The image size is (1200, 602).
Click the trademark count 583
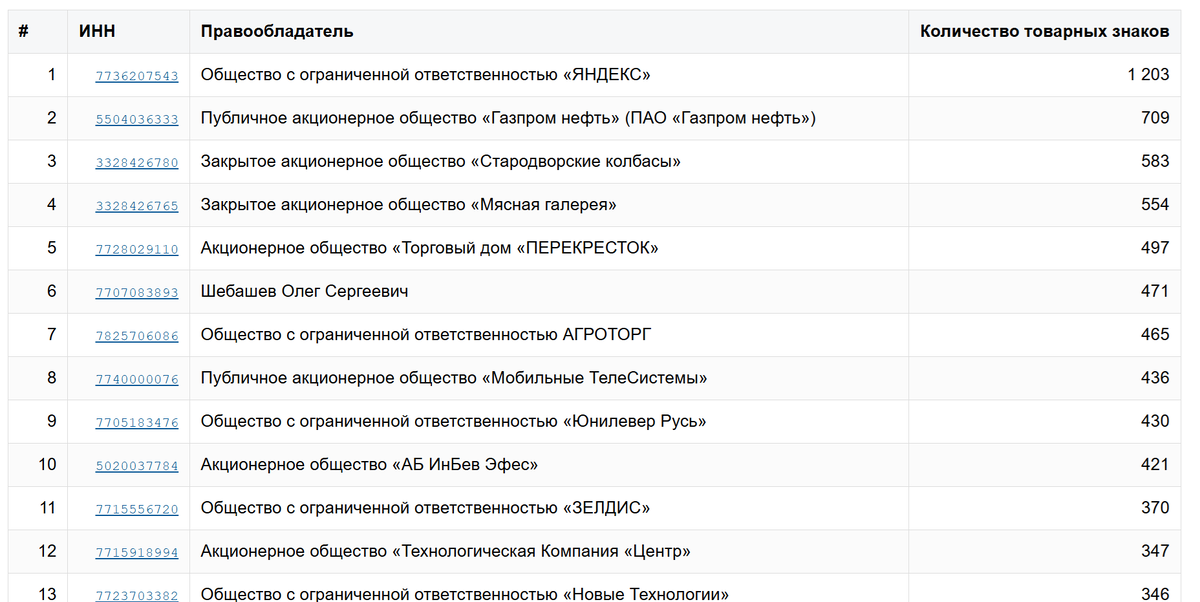pos(1155,161)
